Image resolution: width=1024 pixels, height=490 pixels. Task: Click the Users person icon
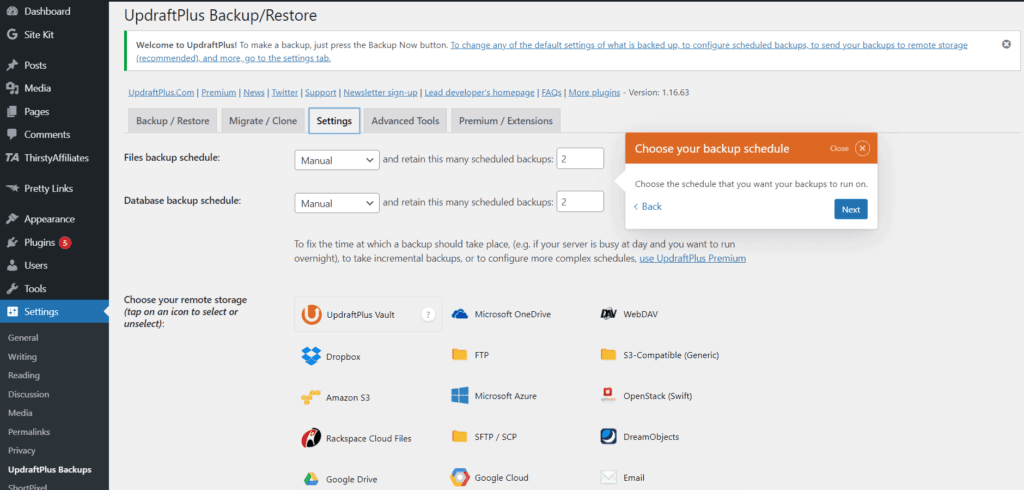click(x=12, y=265)
